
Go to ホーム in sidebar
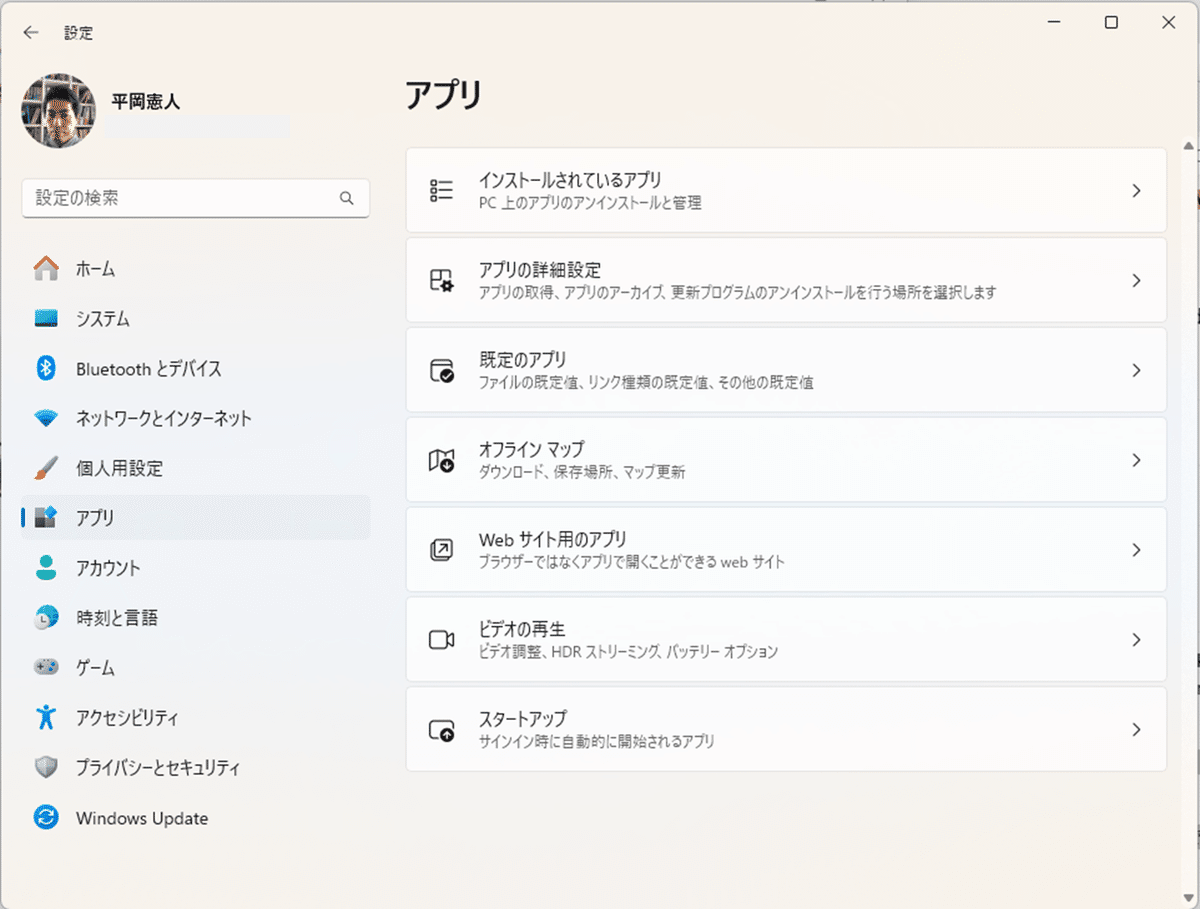195,269
